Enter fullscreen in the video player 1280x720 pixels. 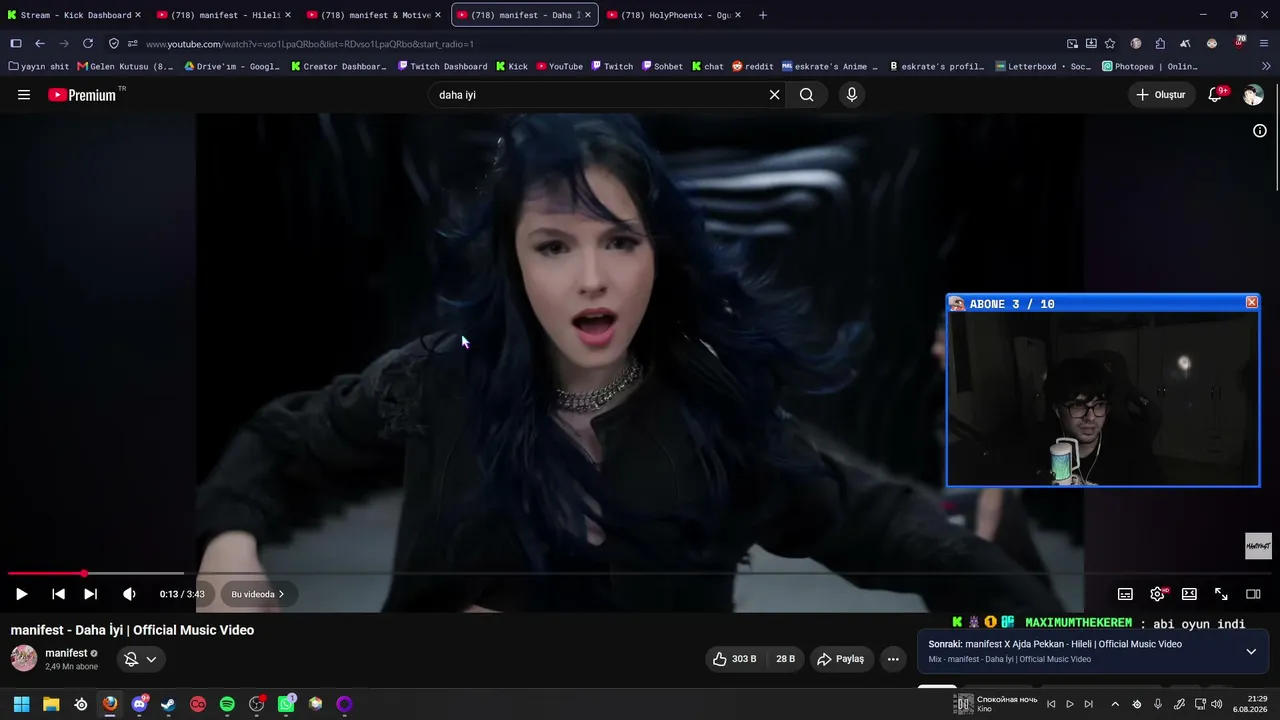click(1221, 594)
